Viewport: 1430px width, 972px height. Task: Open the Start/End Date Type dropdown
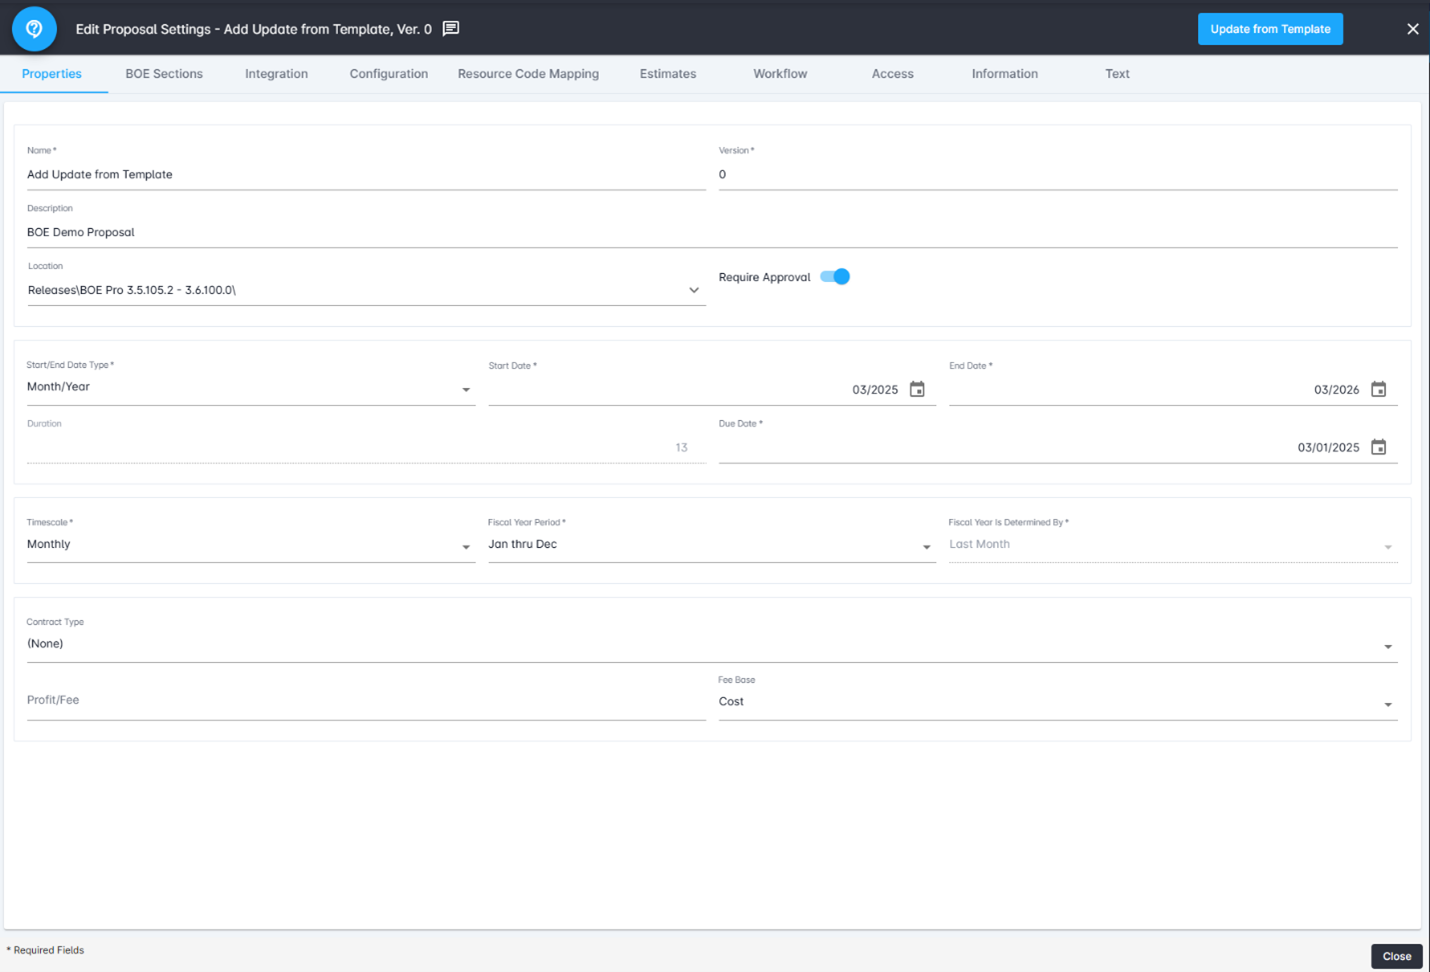[465, 389]
